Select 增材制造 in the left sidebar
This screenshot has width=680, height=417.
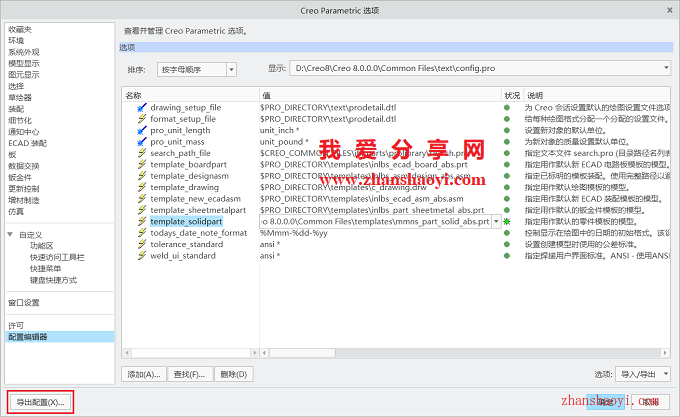24,200
